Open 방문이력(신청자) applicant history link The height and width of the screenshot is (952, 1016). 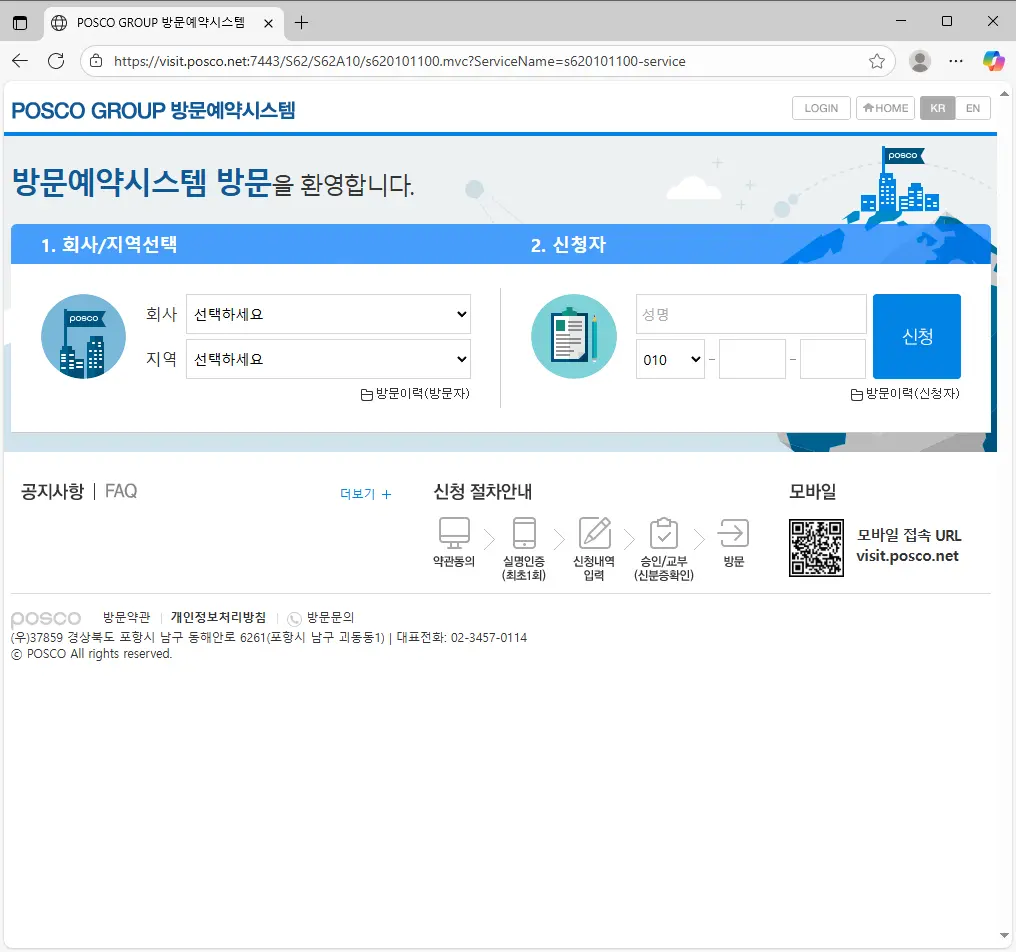(x=905, y=393)
